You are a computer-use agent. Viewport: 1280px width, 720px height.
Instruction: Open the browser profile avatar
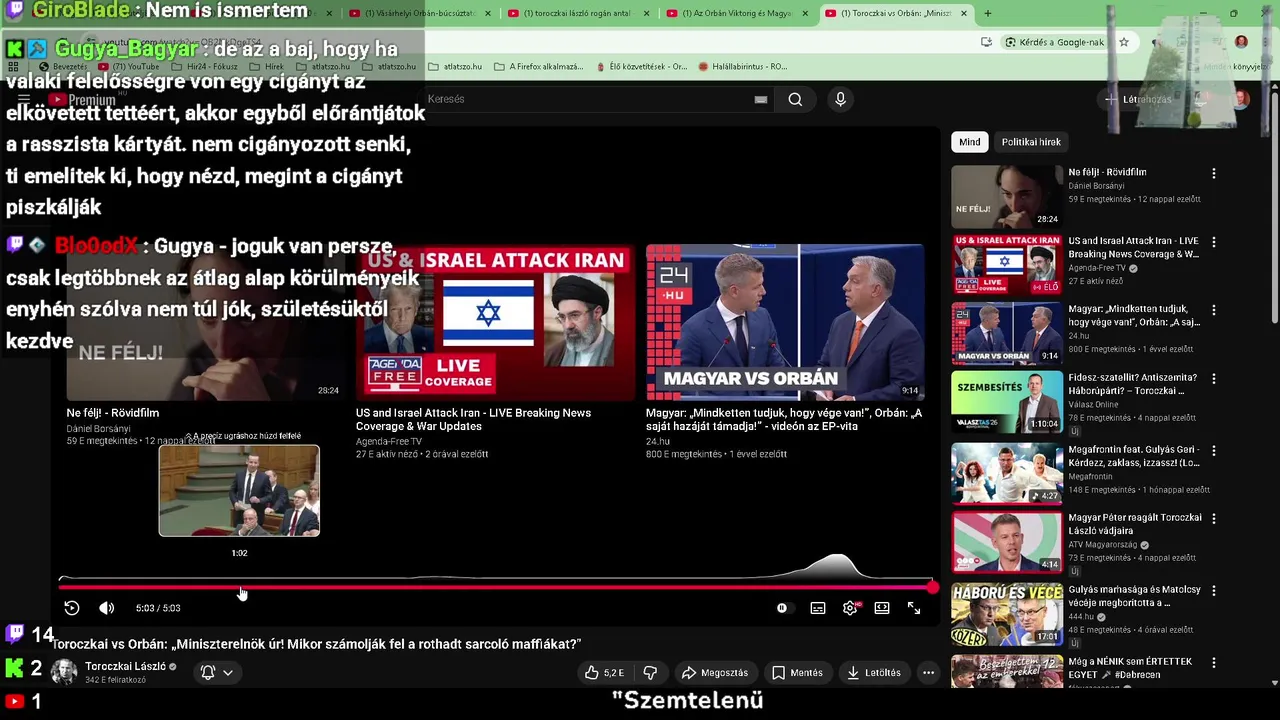click(1241, 42)
